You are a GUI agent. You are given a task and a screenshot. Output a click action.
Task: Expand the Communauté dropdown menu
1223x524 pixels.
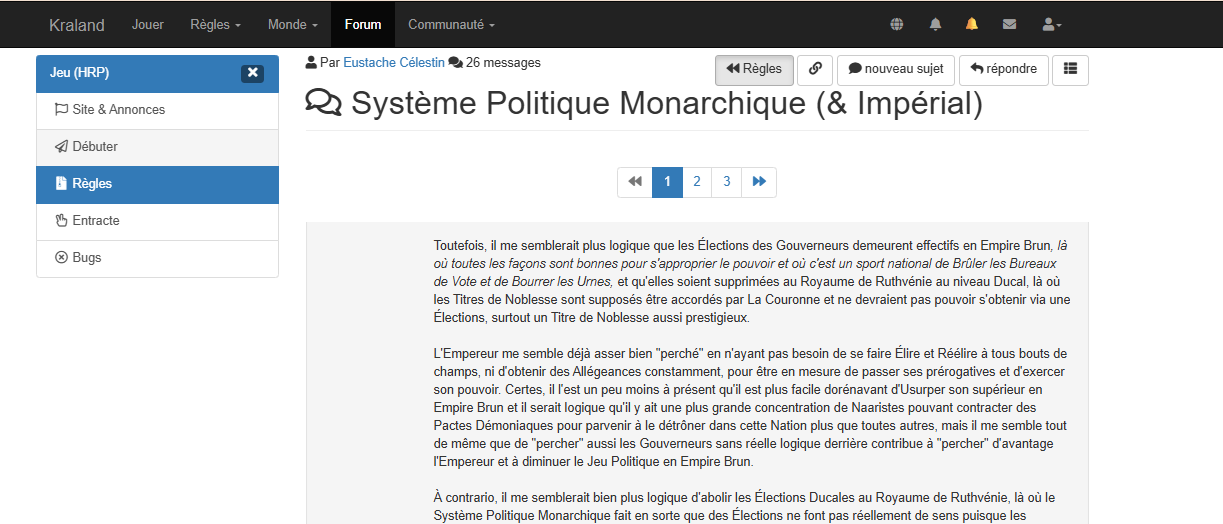pos(451,24)
